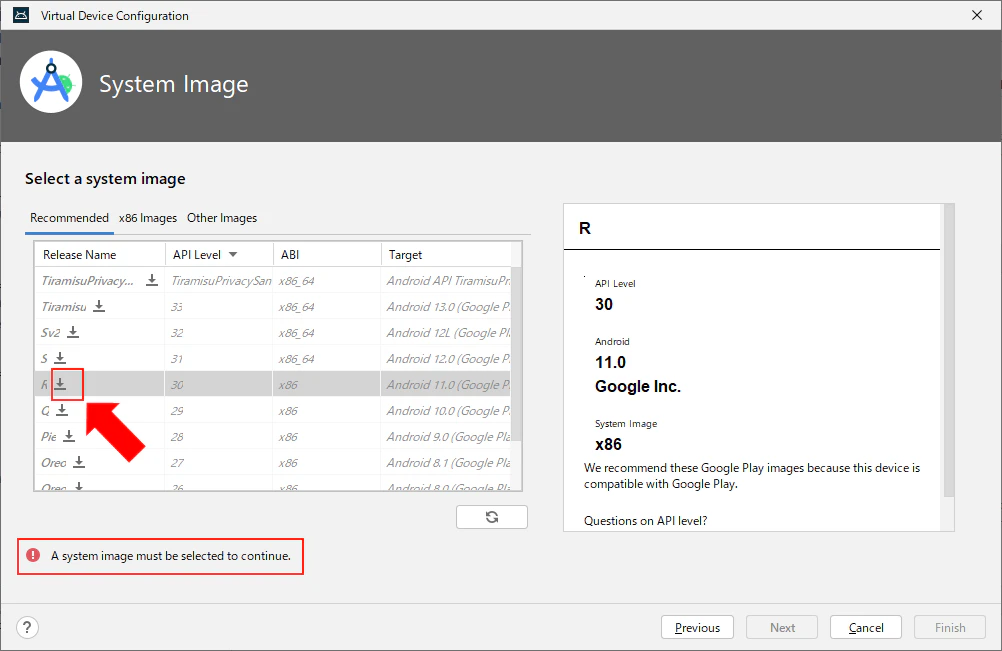Download the TiramisuPrivacy system image
1002x651 pixels.
pos(151,280)
